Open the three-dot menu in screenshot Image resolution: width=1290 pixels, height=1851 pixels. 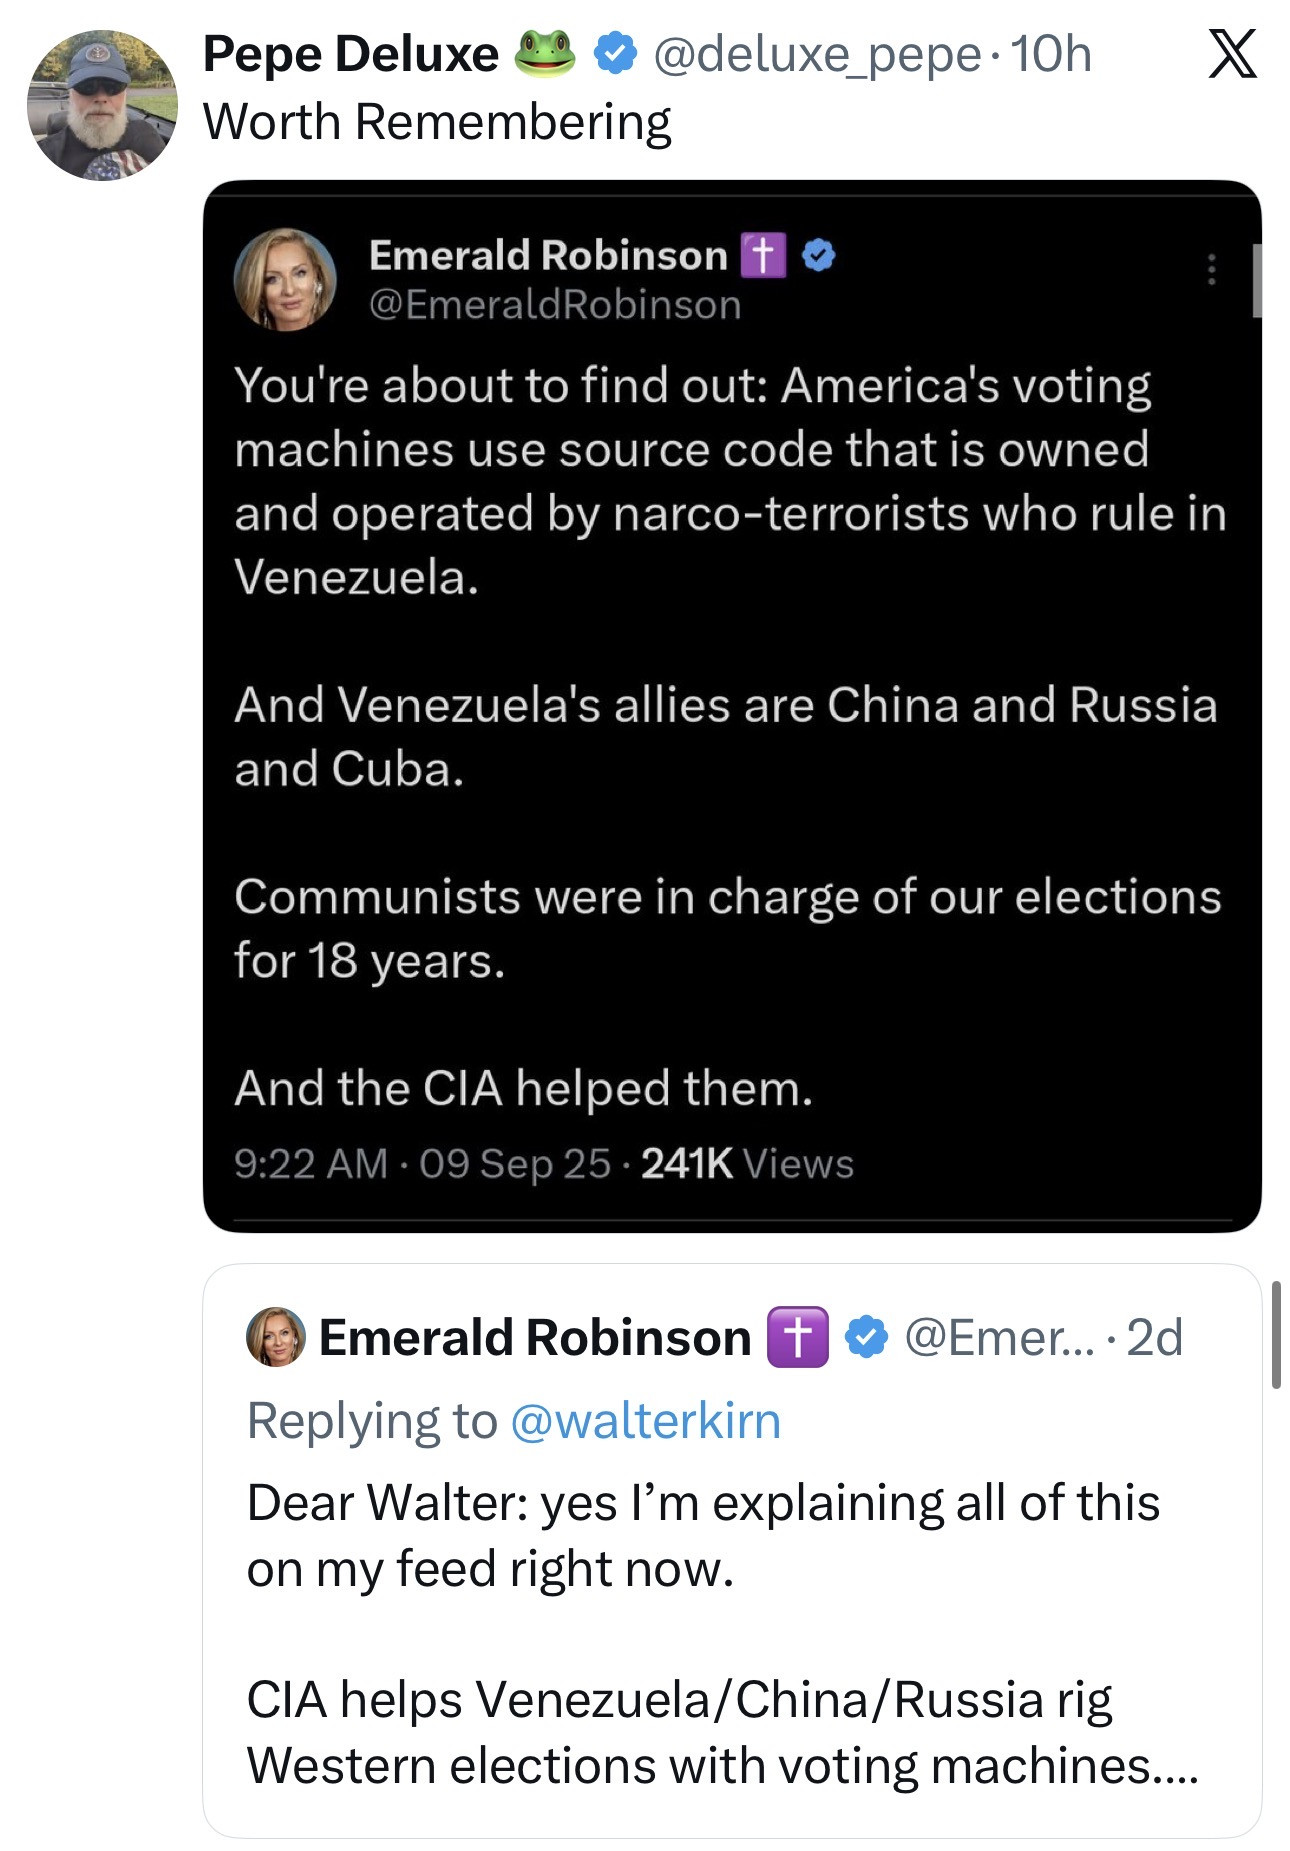click(1211, 269)
